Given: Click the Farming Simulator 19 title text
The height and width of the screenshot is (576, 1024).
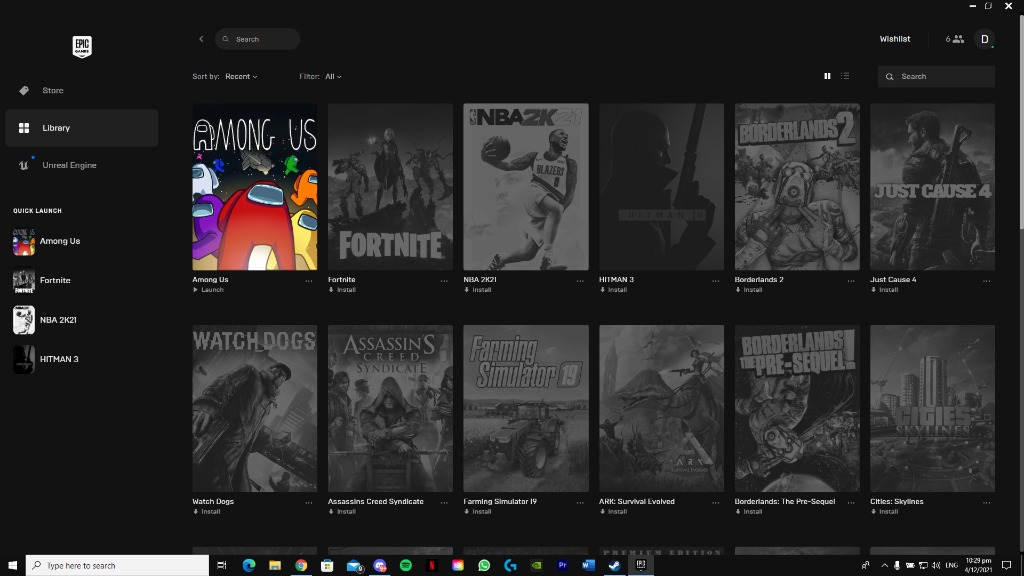Looking at the screenshot, I should tap(500, 502).
